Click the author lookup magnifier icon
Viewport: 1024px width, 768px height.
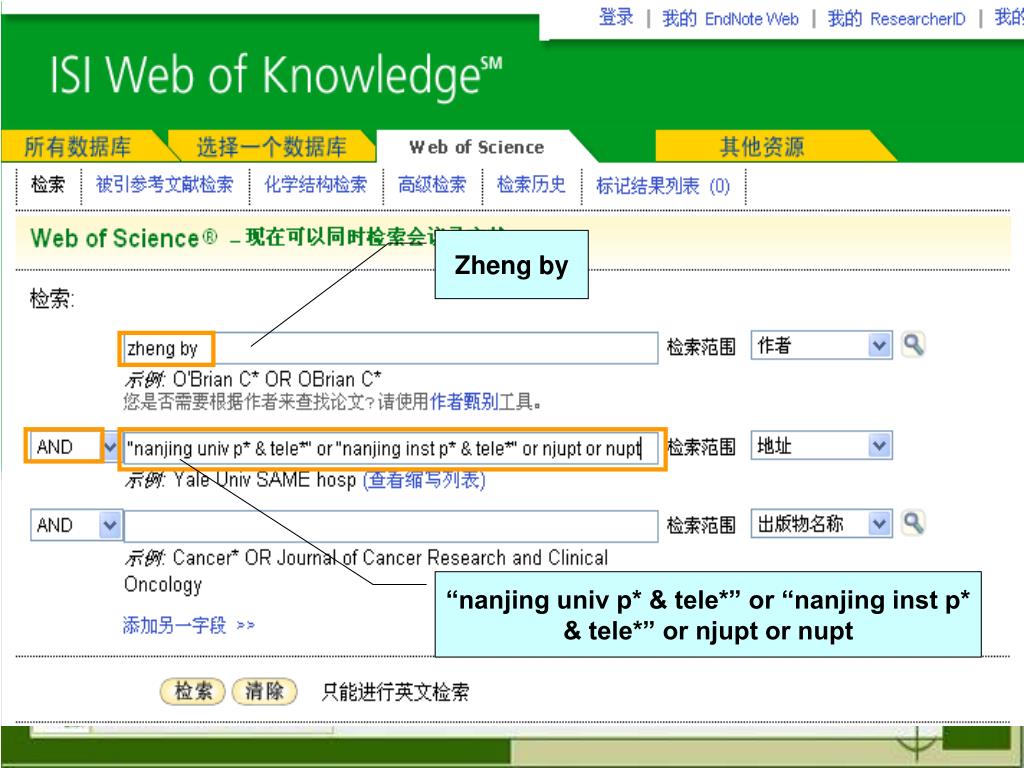[x=913, y=344]
